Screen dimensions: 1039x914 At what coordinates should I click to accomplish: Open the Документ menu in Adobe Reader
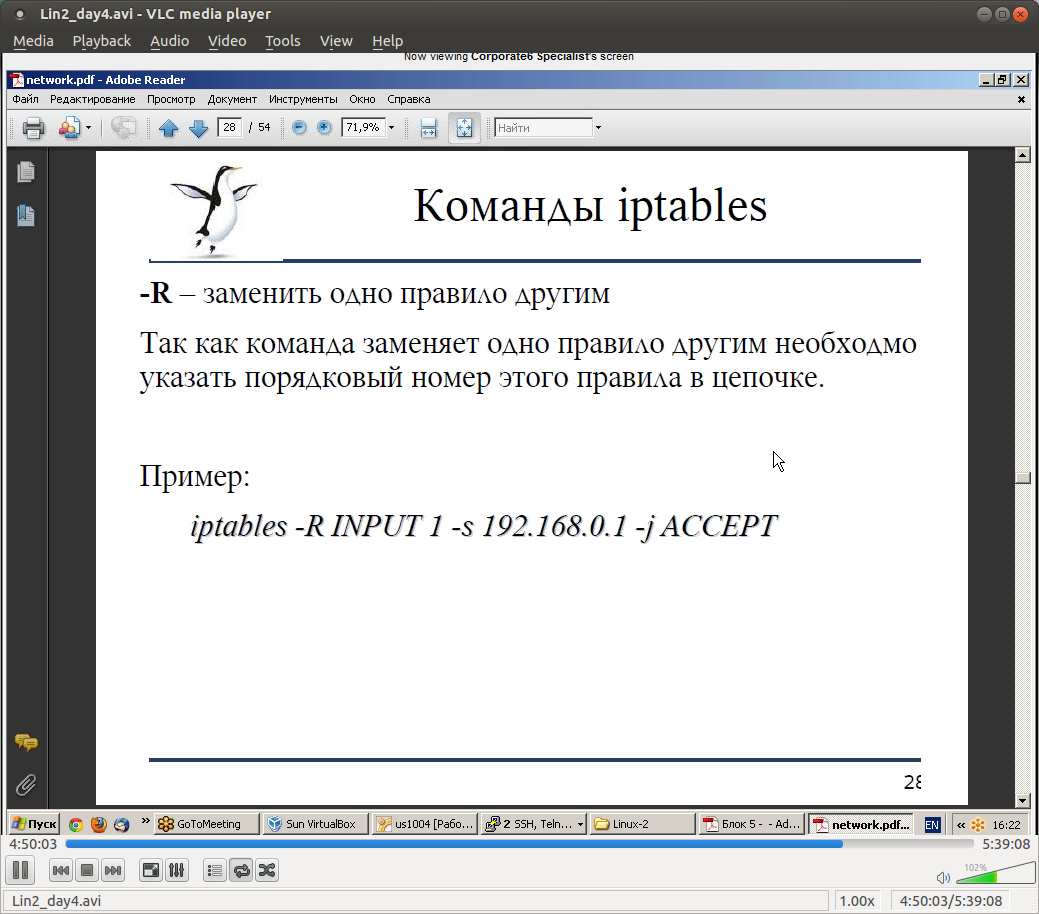[x=232, y=99]
